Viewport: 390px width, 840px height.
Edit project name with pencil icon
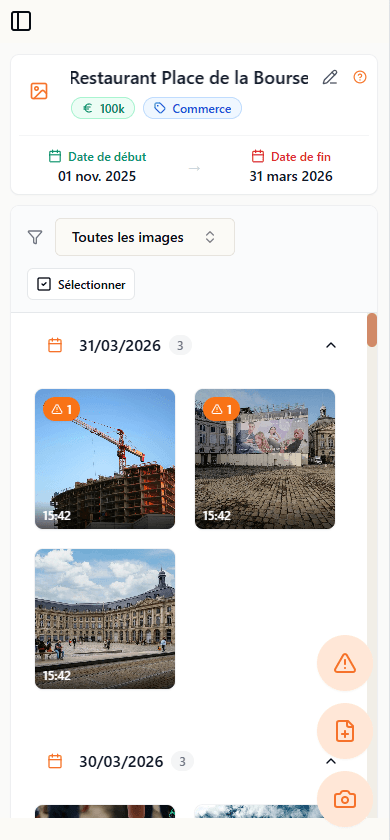(x=330, y=78)
